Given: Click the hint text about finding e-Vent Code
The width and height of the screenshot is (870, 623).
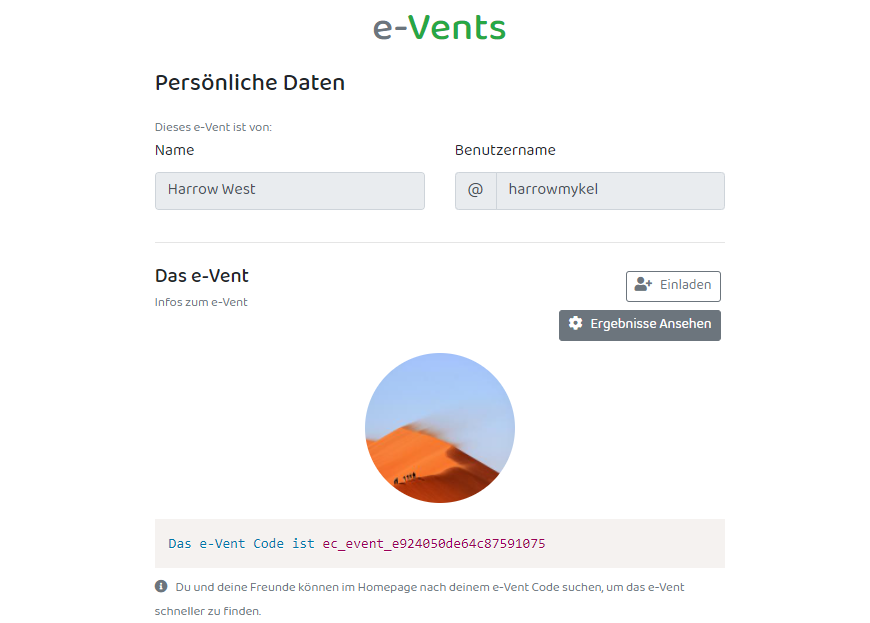Looking at the screenshot, I should tap(419, 599).
